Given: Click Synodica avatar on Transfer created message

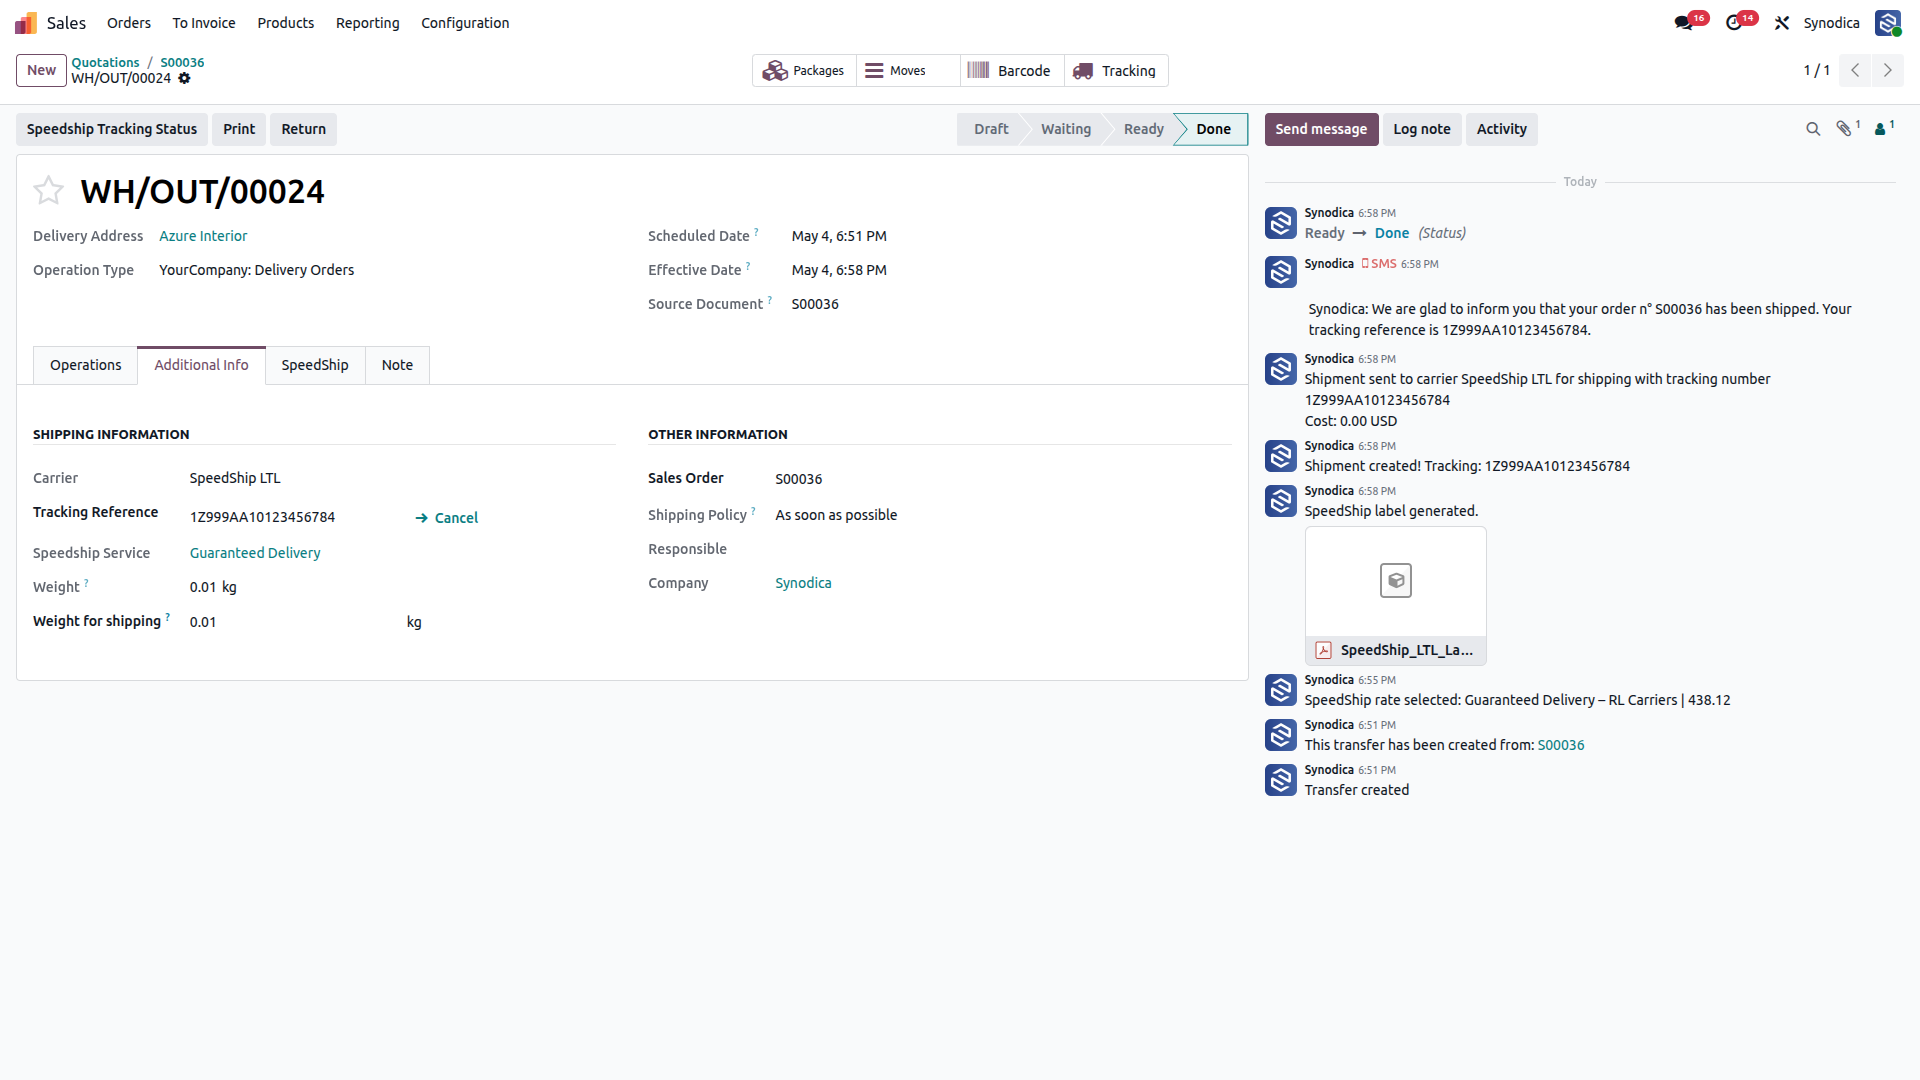Looking at the screenshot, I should click(x=1281, y=780).
